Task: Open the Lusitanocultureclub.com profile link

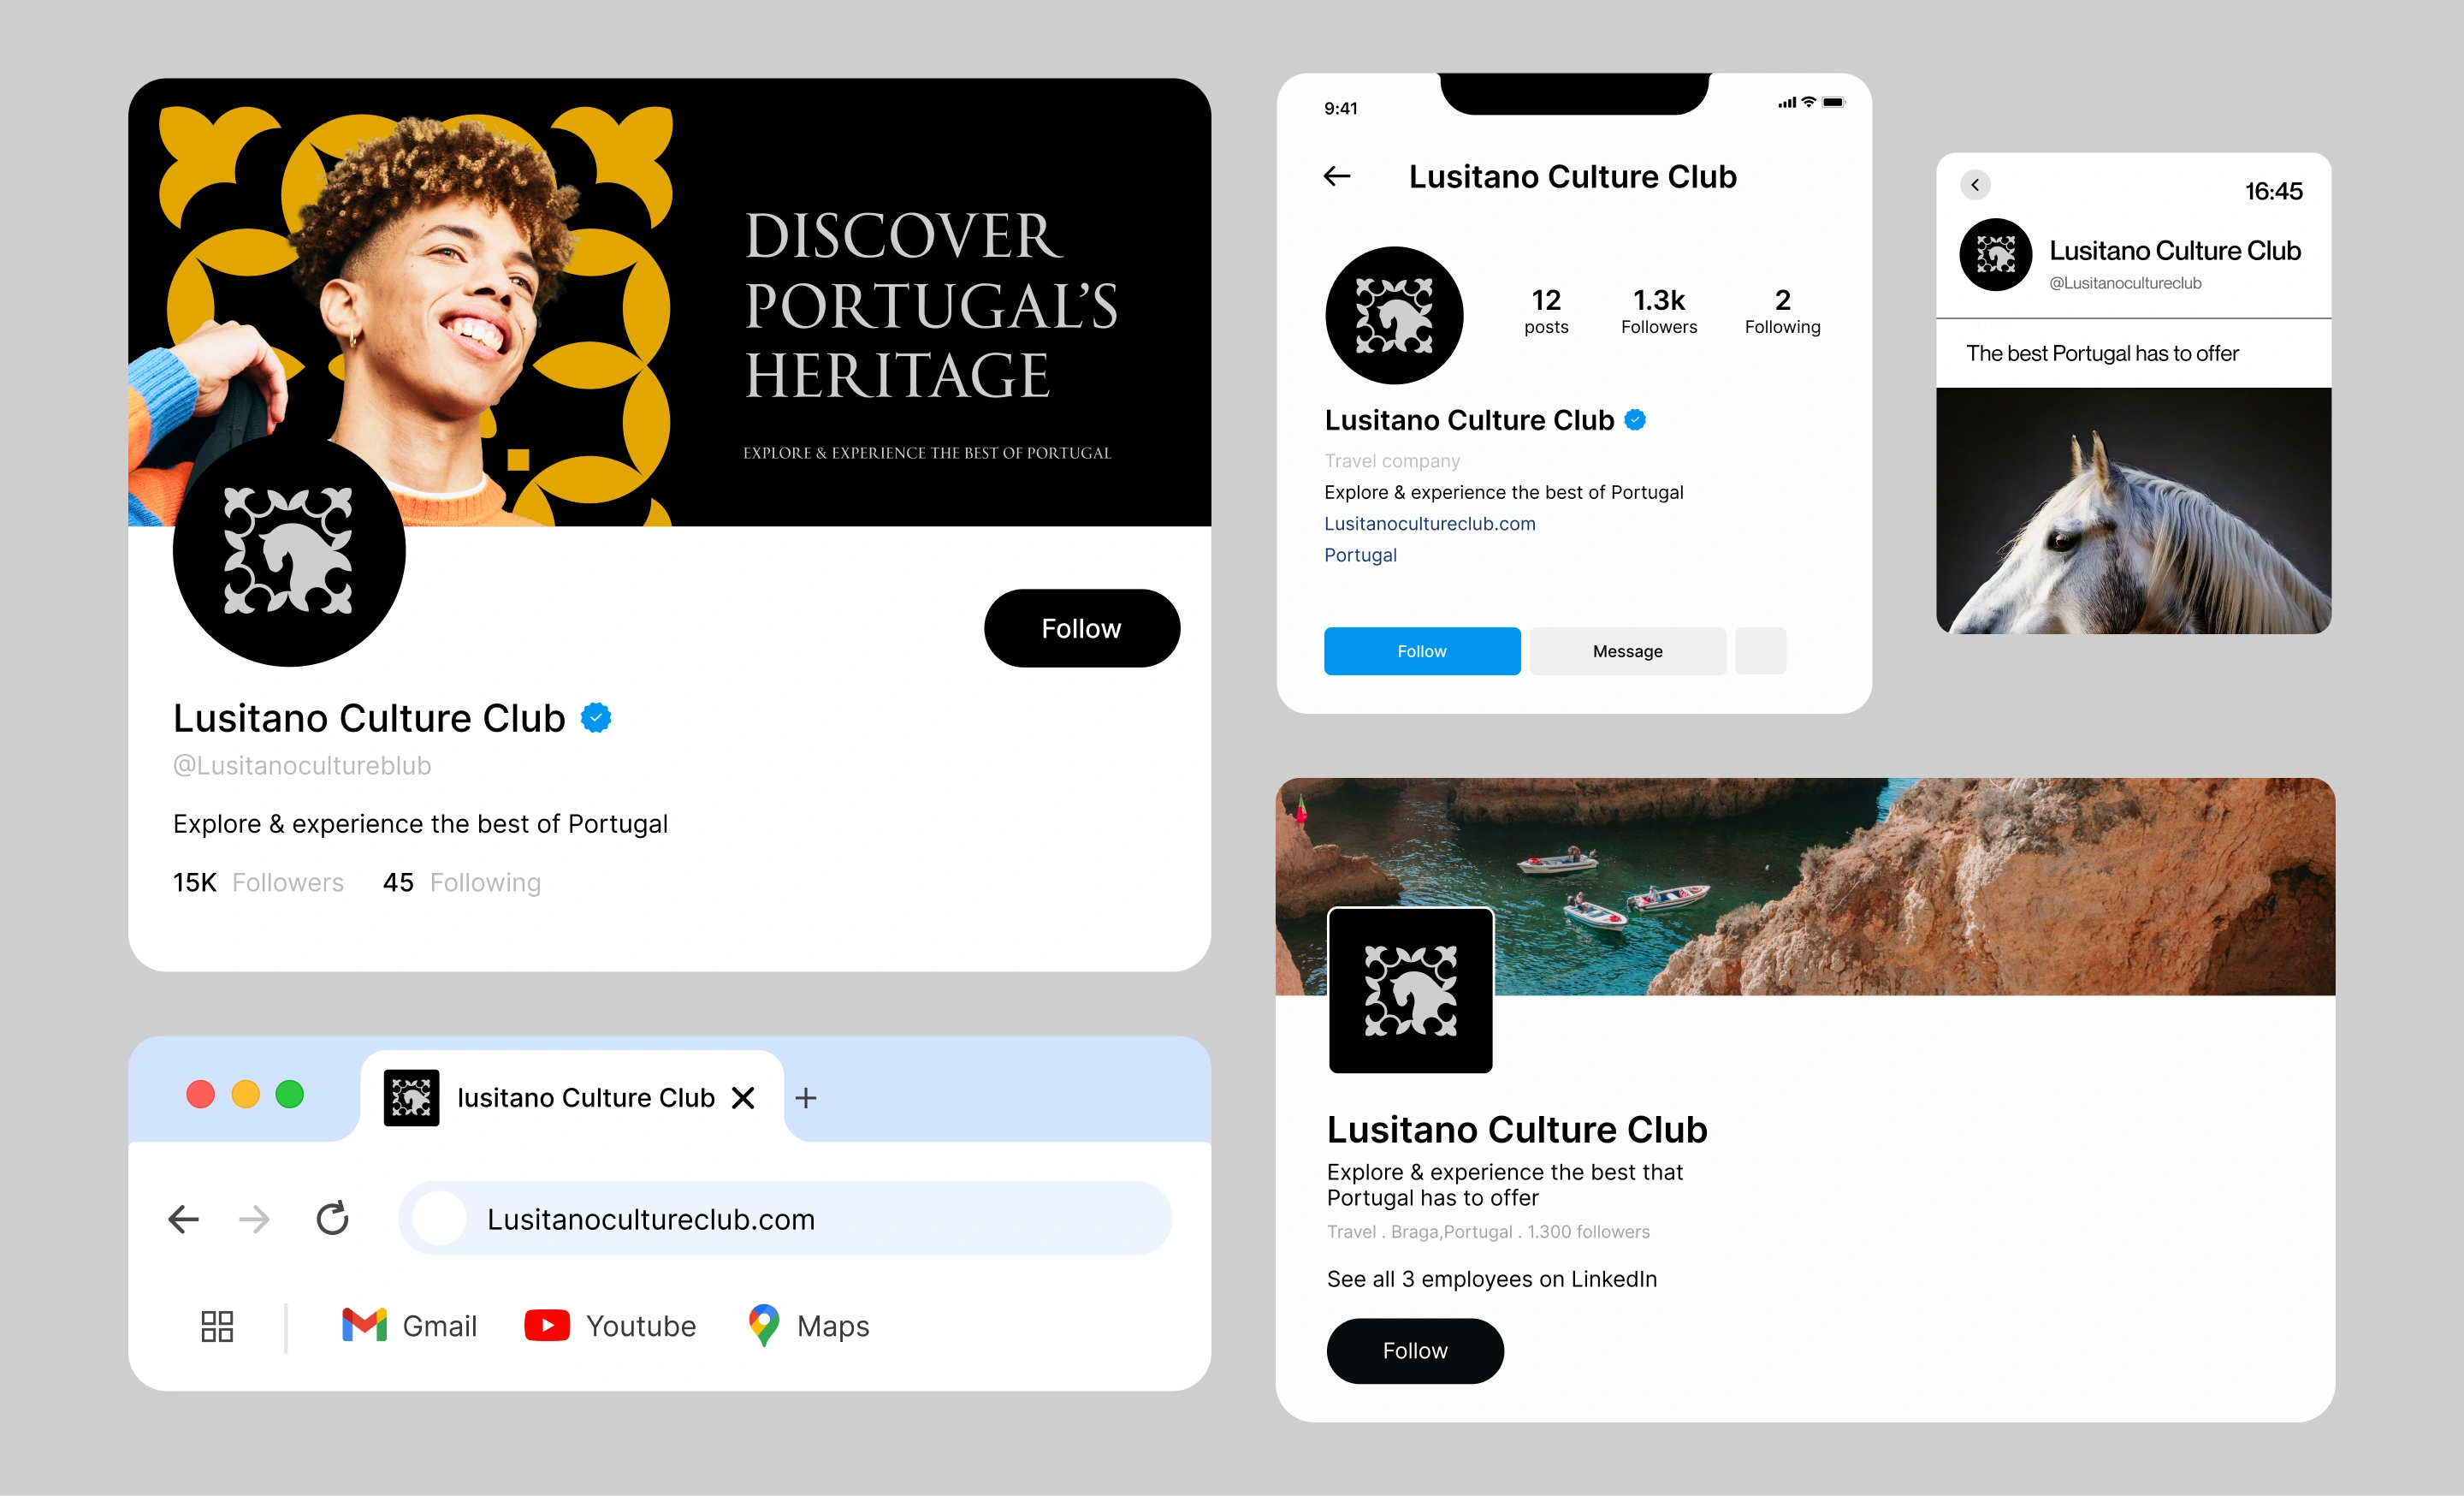Action: click(1430, 523)
